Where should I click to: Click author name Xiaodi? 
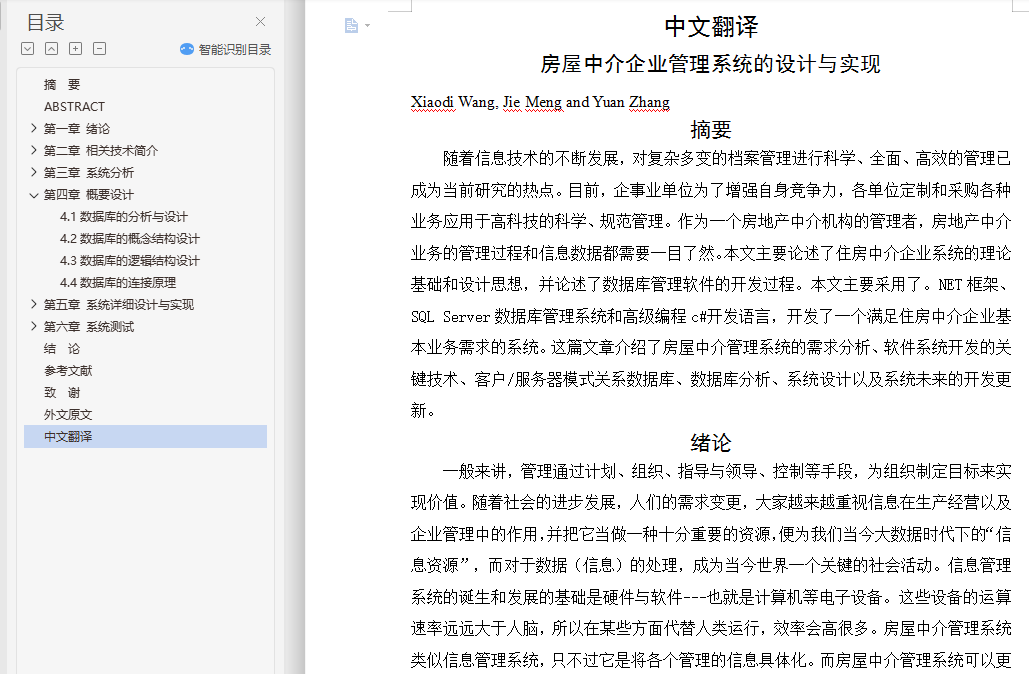[x=432, y=102]
